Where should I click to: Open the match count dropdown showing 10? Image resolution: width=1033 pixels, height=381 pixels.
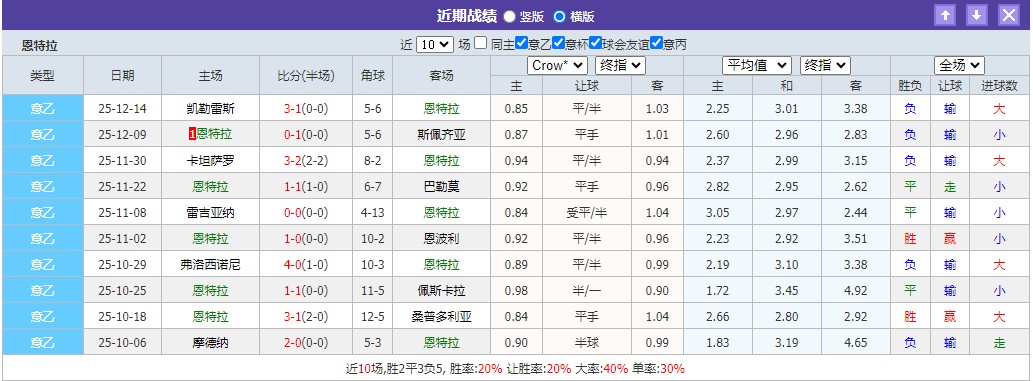click(x=435, y=44)
